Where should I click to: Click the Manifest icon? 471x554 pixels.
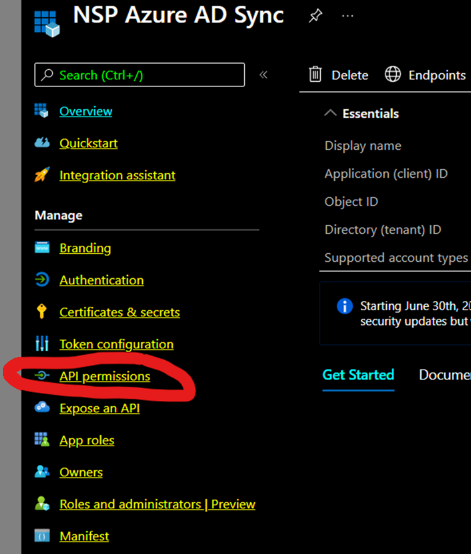pos(42,536)
